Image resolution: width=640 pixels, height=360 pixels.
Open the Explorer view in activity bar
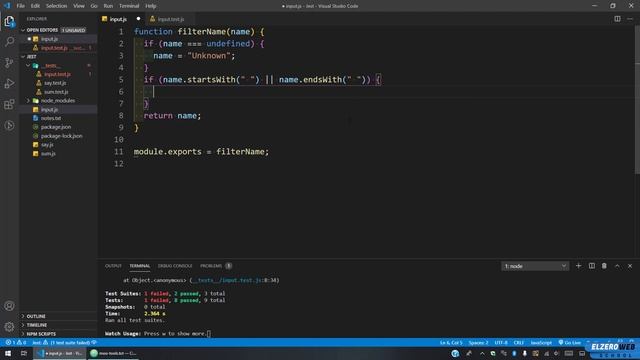[9, 21]
